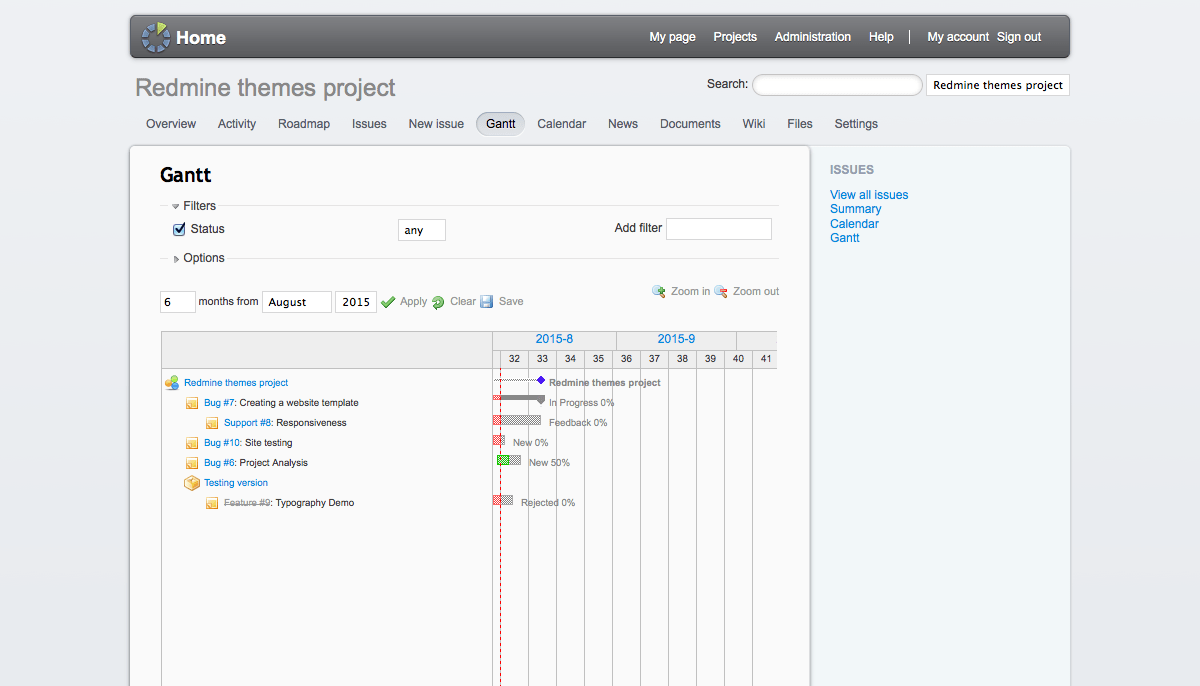The width and height of the screenshot is (1200, 686).
Task: Open the Activity tab
Action: click(x=237, y=124)
